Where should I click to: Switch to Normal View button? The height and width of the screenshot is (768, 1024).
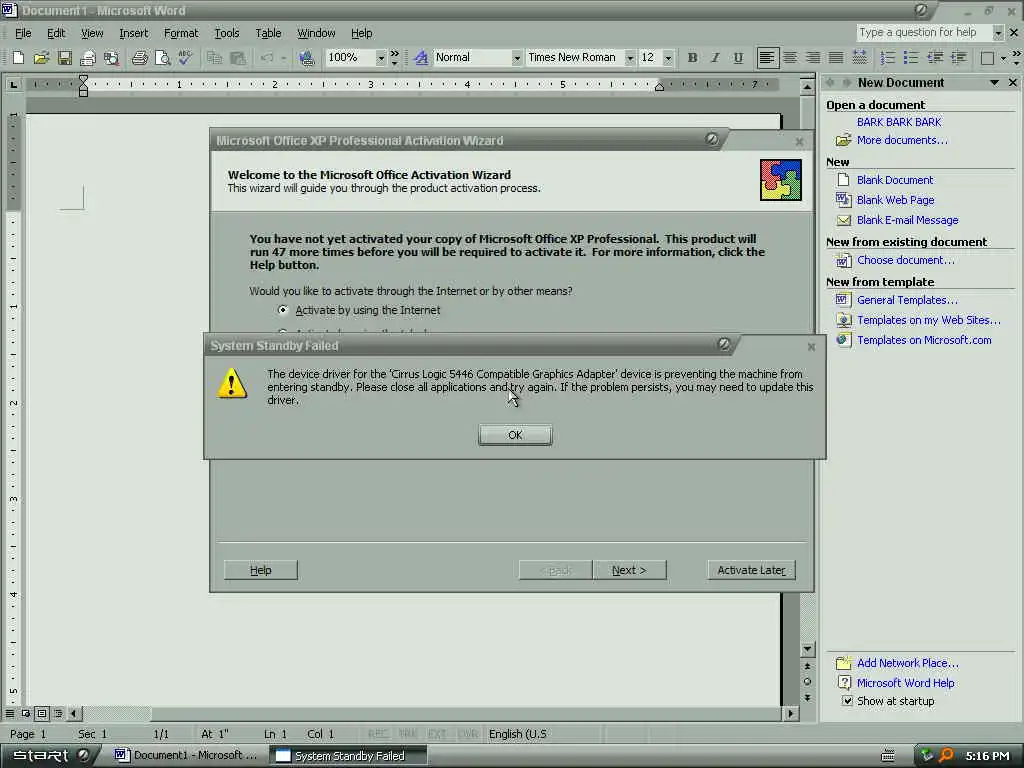[x=10, y=714]
